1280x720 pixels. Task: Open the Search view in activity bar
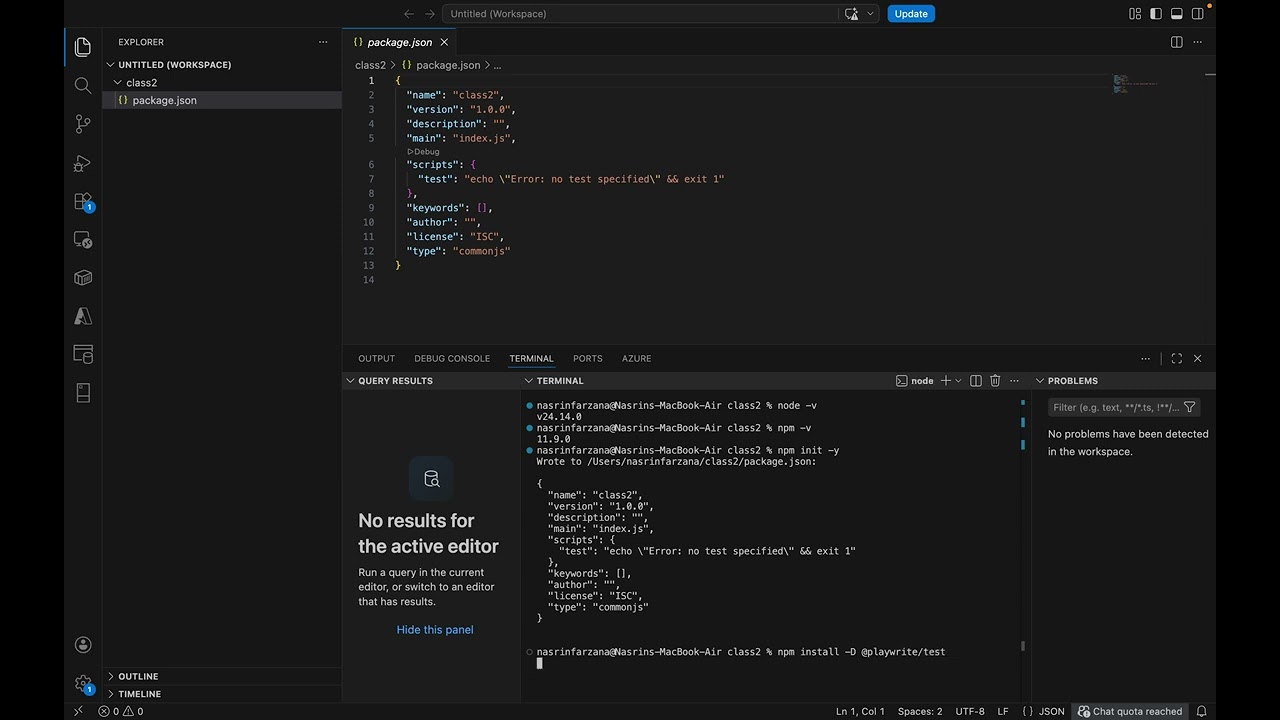click(x=83, y=86)
